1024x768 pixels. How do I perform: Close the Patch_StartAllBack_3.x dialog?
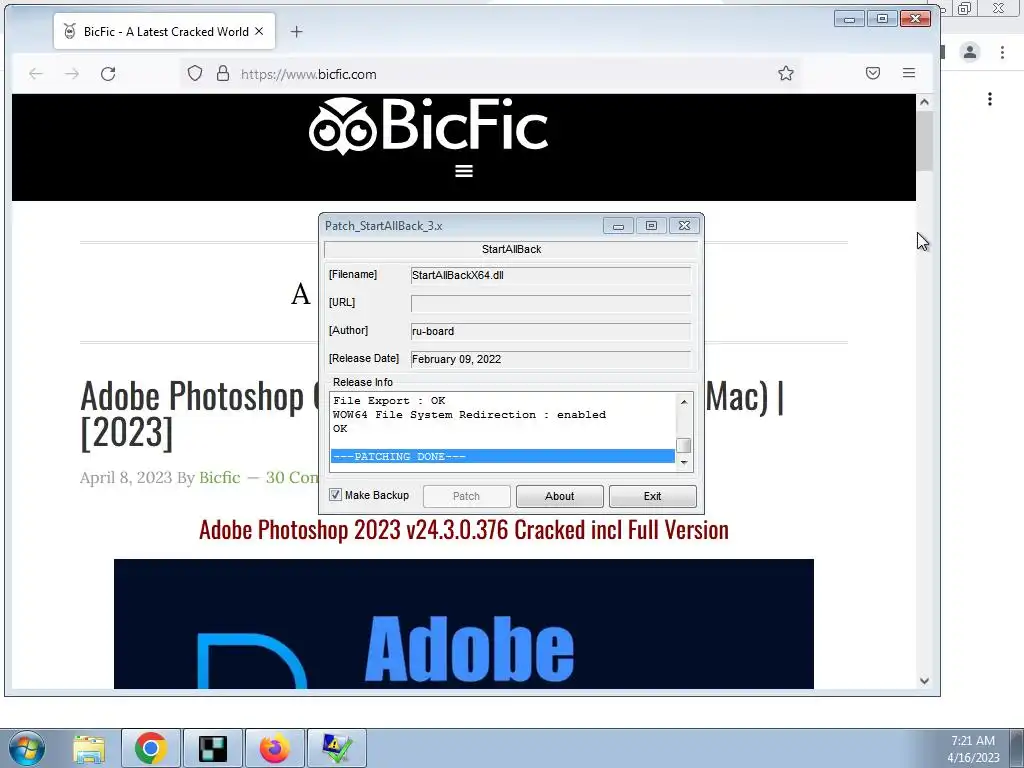click(684, 226)
